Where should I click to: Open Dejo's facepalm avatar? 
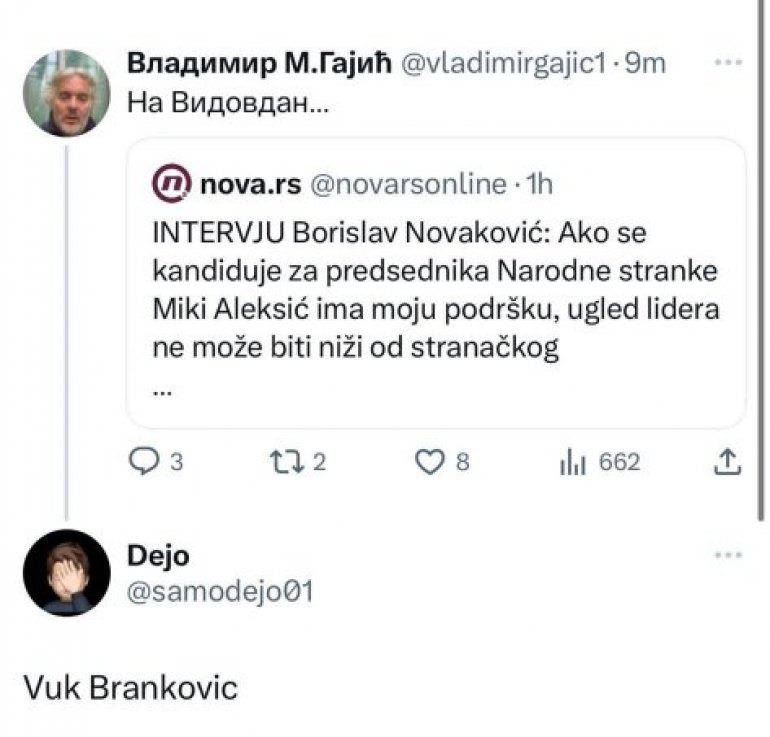[66, 573]
